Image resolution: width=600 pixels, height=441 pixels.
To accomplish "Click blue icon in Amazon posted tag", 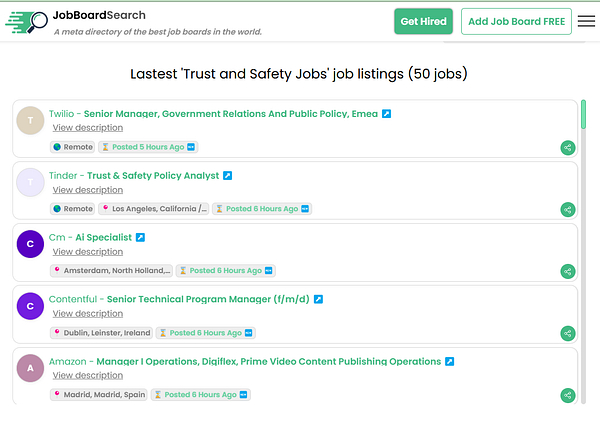I will pyautogui.click(x=243, y=395).
